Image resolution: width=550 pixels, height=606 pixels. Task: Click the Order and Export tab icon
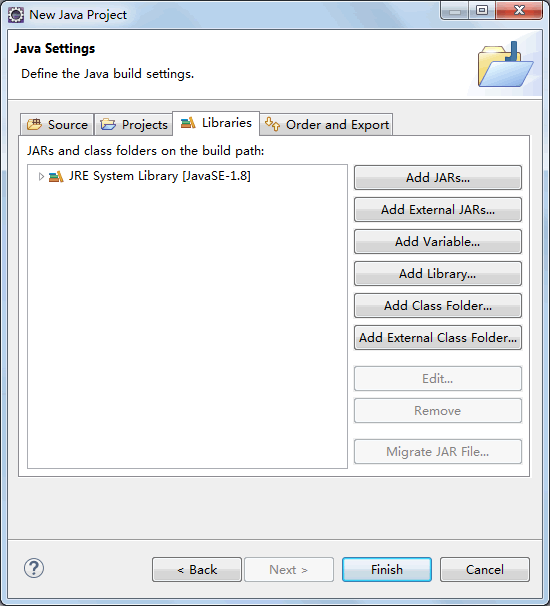pyautogui.click(x=272, y=124)
